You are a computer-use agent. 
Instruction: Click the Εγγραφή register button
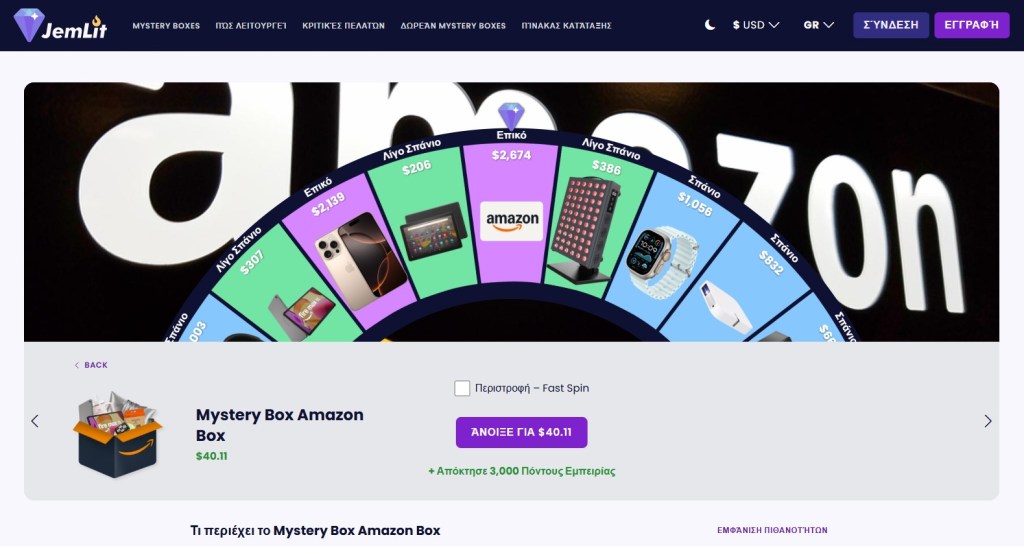(x=972, y=25)
